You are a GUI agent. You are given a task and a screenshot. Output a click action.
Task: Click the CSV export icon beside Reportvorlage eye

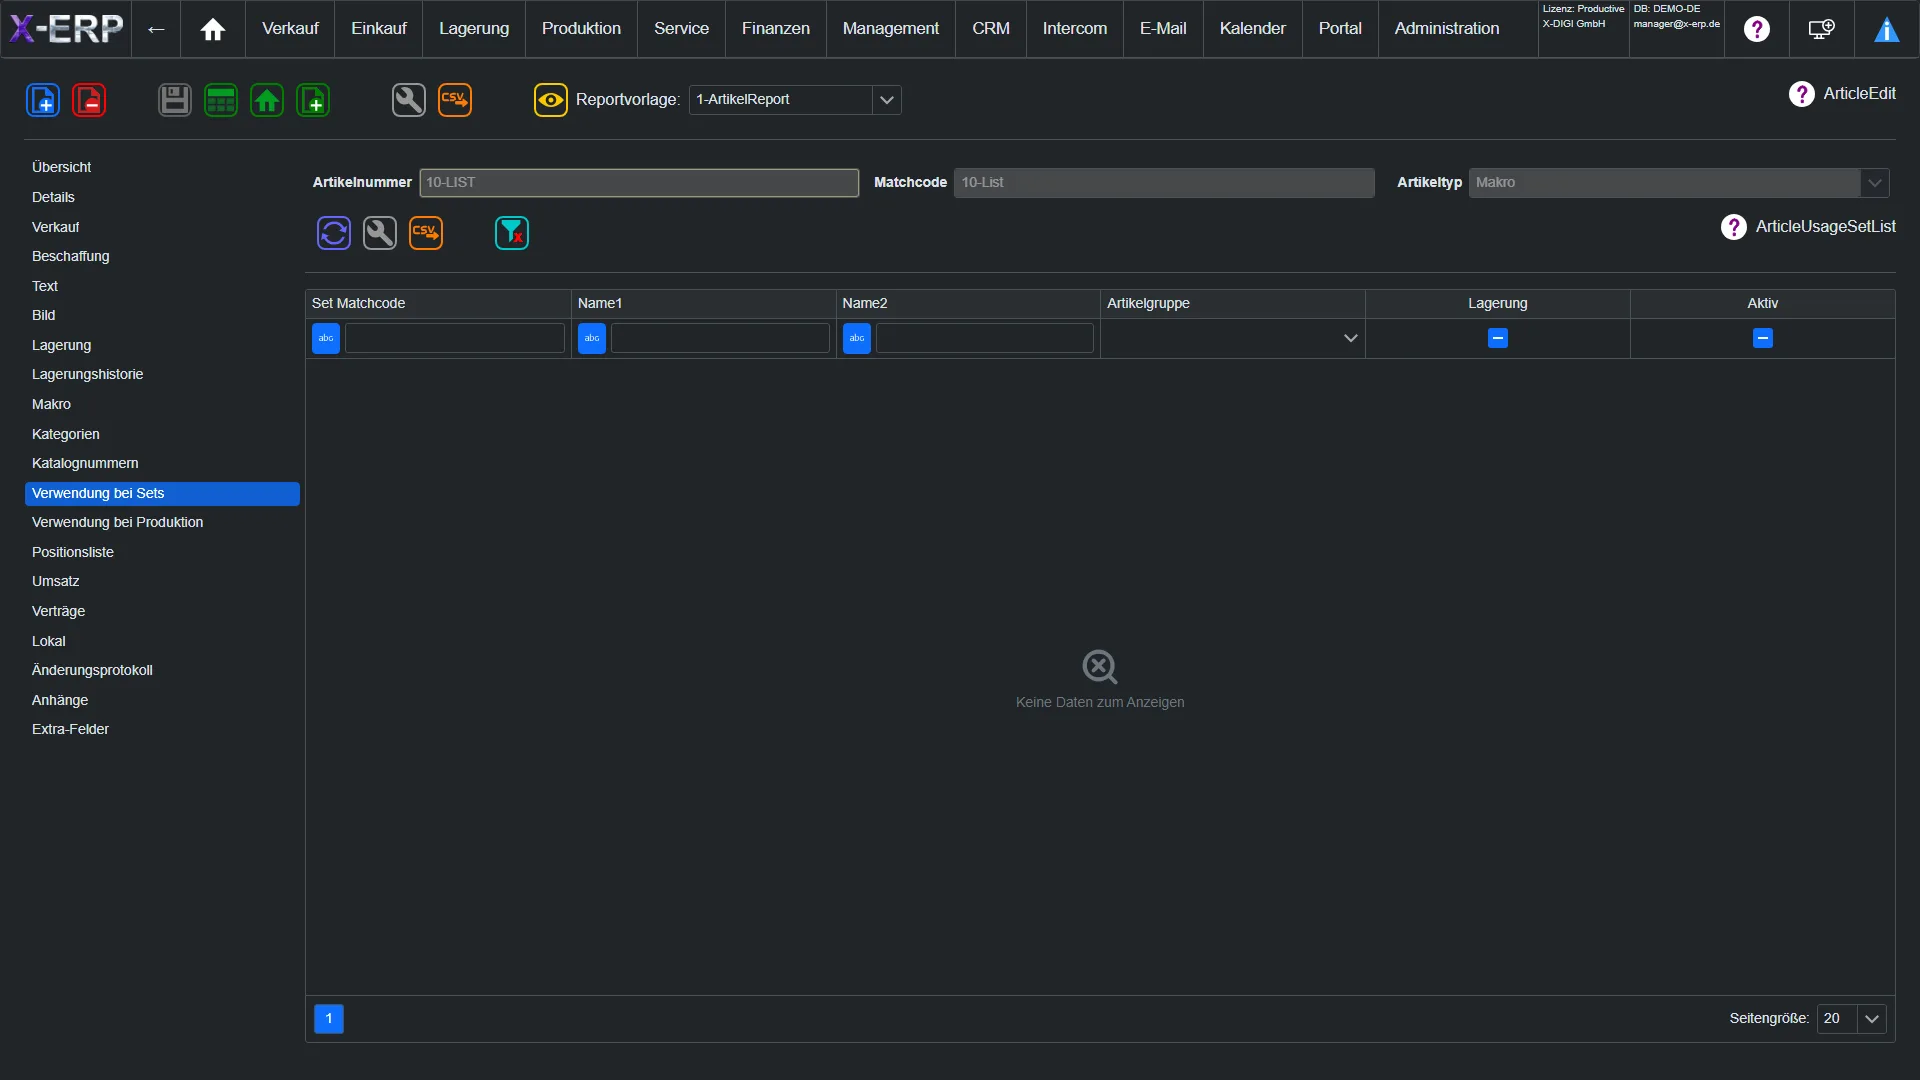tap(455, 100)
